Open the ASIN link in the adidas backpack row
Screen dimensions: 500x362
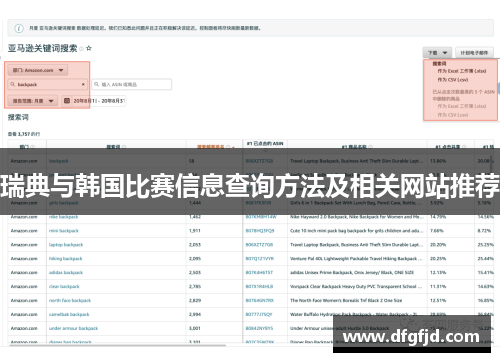pos(259,273)
